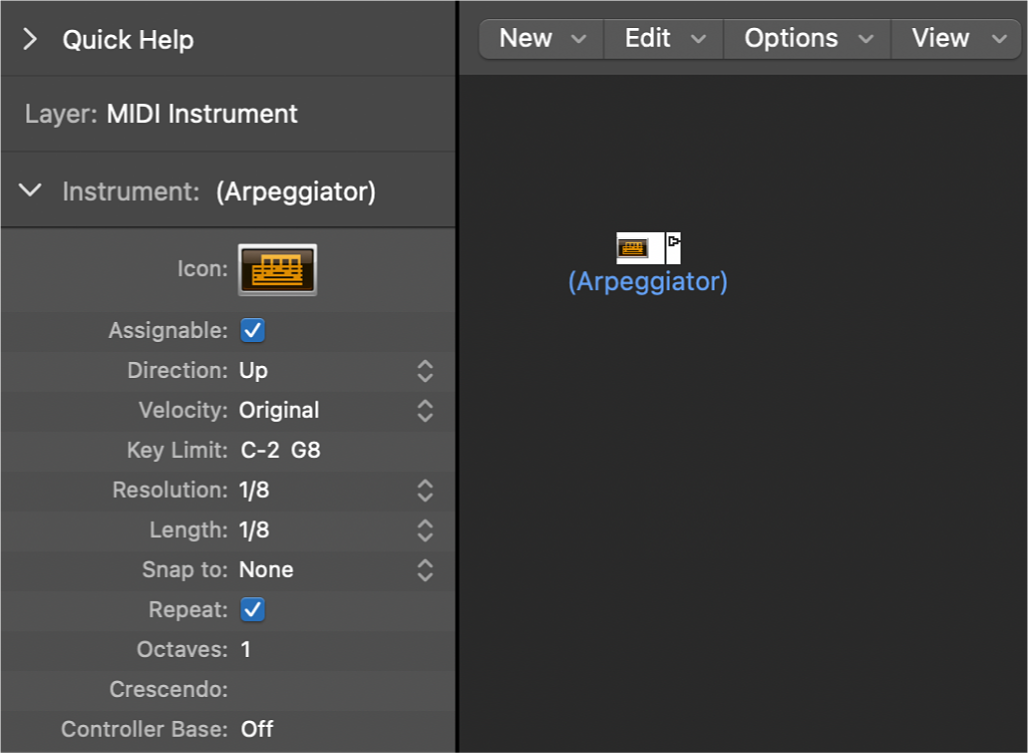
Task: Toggle the Assignable checkbox
Action: point(252,330)
